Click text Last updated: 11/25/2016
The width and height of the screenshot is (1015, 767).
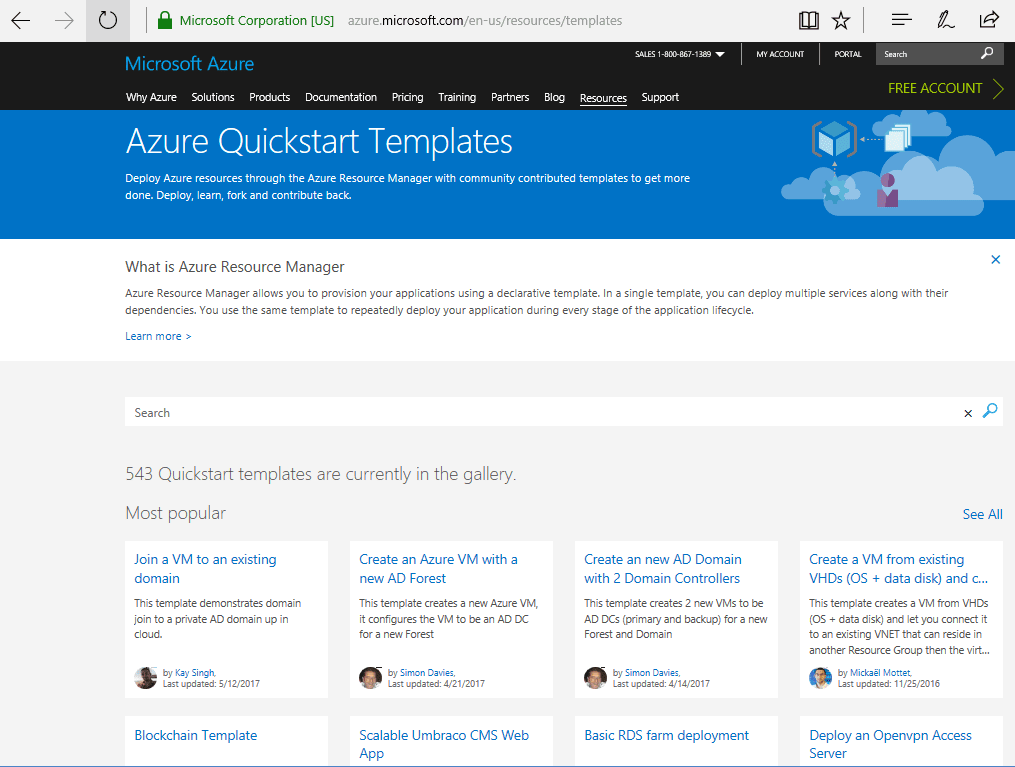click(x=889, y=684)
